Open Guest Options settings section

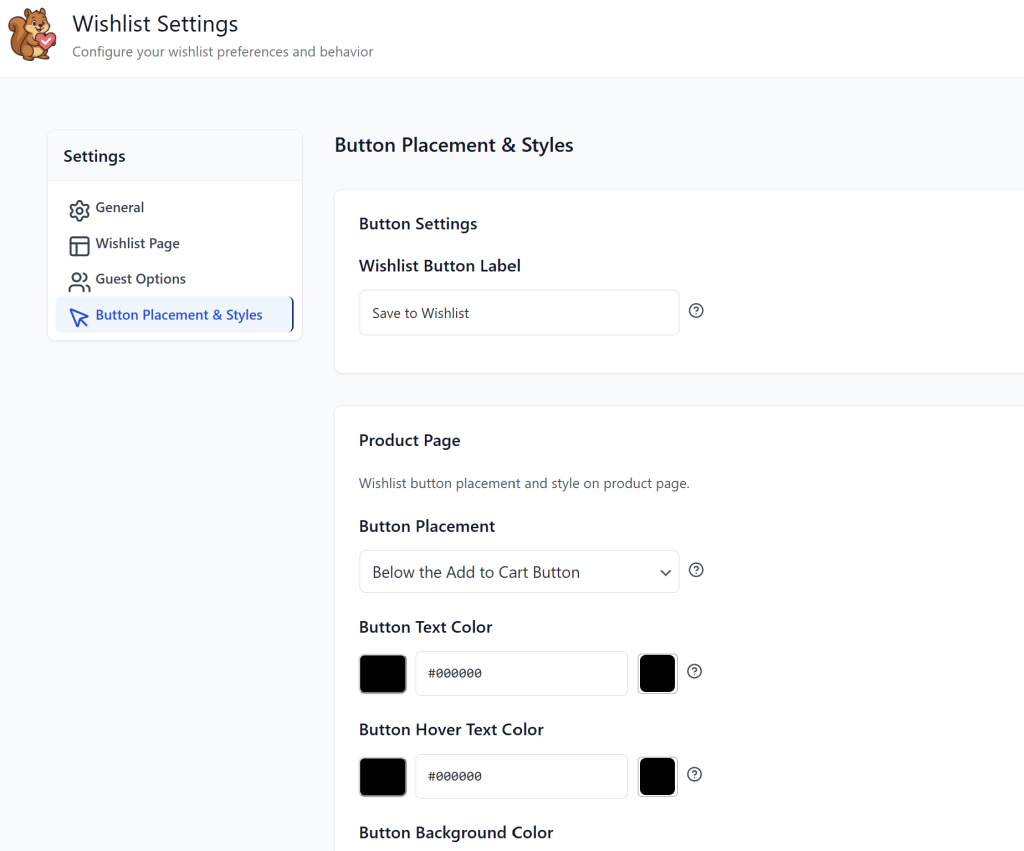pyautogui.click(x=140, y=279)
